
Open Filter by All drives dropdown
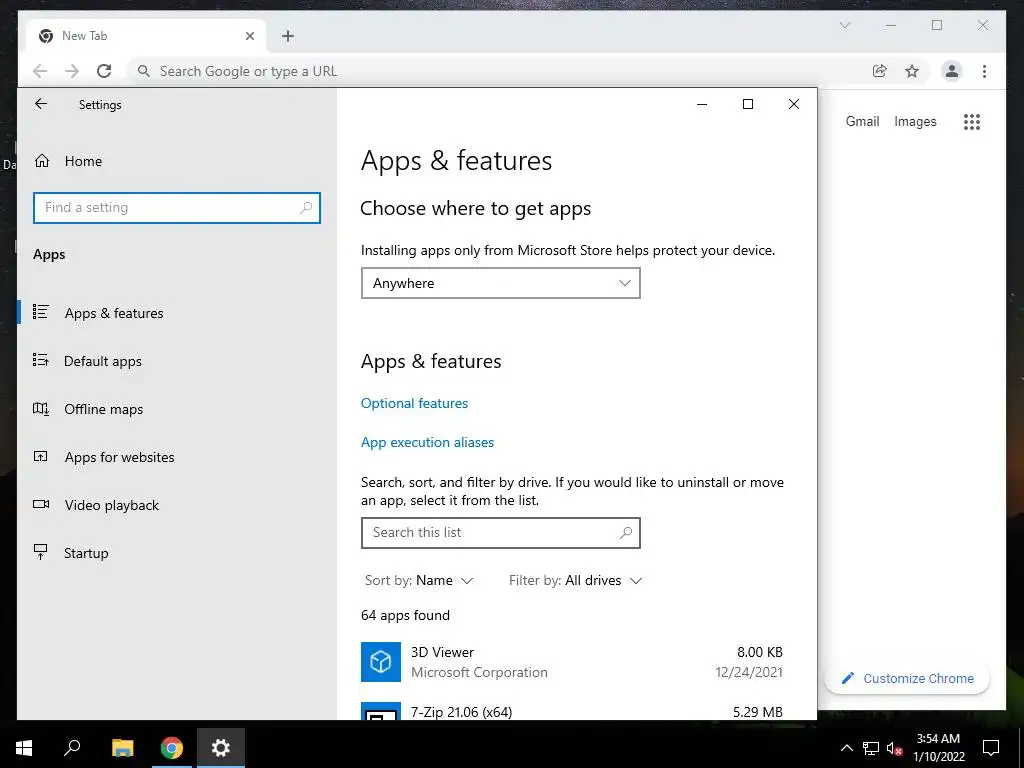[x=575, y=581]
